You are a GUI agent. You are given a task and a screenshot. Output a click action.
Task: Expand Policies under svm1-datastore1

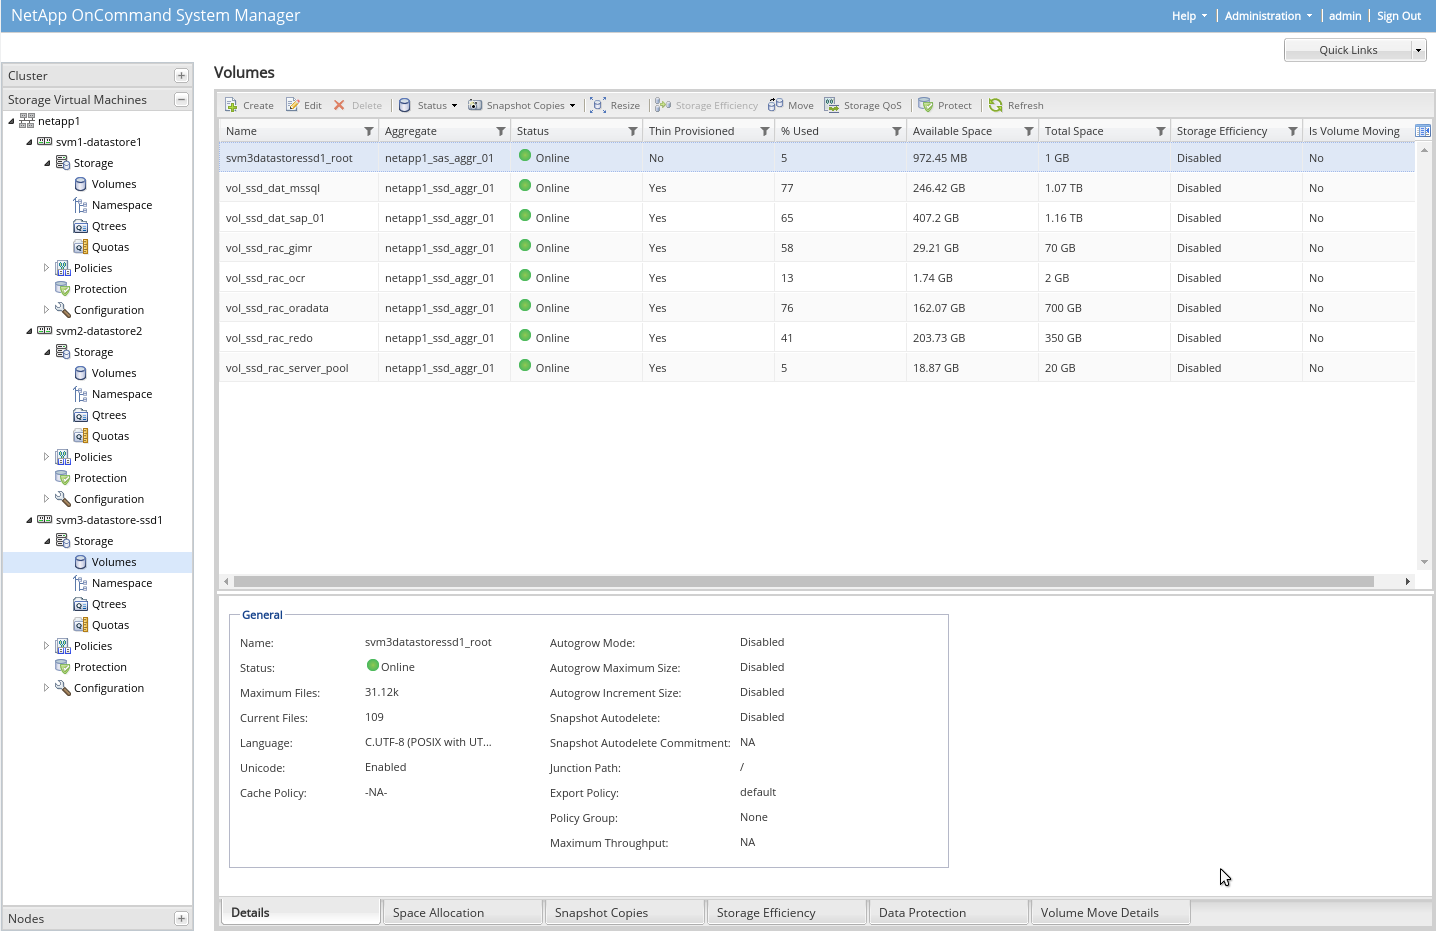(46, 268)
